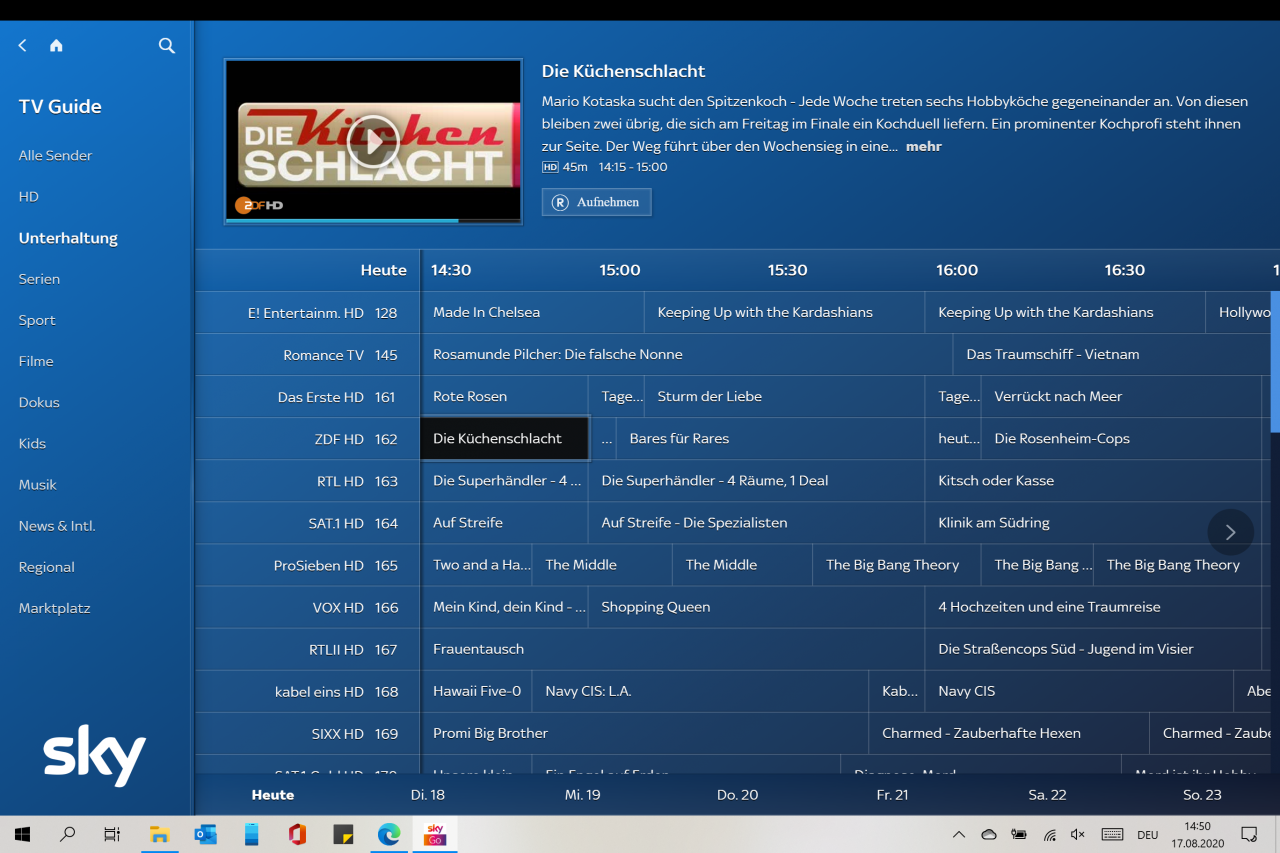Select Sturm der Liebe program
1280x853 pixels.
(784, 397)
